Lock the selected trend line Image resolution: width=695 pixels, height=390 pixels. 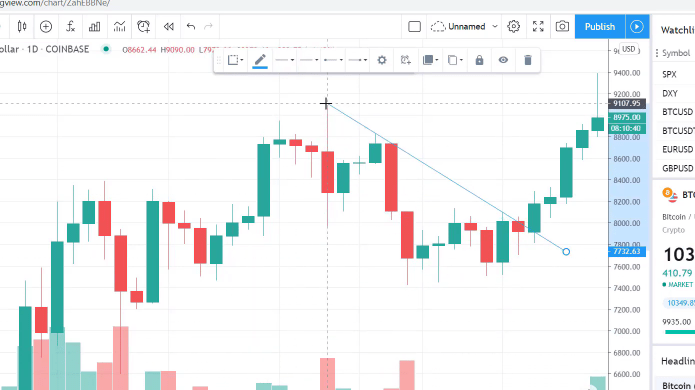pos(479,60)
